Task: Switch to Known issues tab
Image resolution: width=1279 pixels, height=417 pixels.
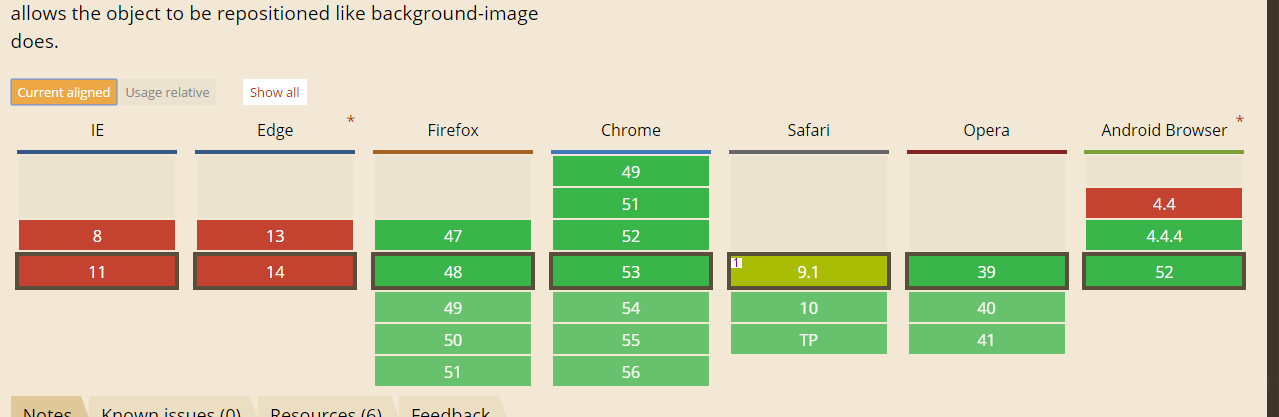Action: (171, 410)
